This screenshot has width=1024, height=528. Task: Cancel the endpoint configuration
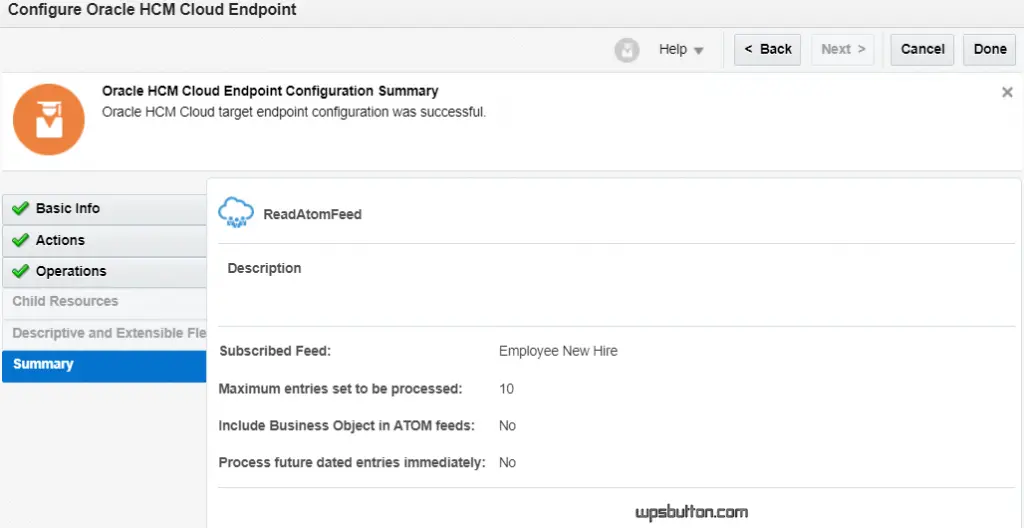click(x=922, y=50)
